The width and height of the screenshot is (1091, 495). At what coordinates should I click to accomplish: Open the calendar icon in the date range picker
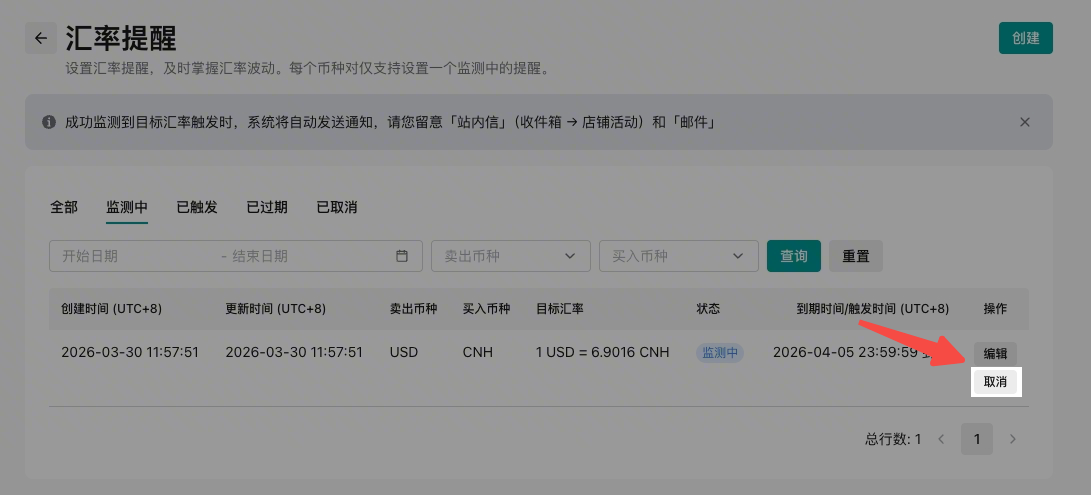tap(402, 256)
